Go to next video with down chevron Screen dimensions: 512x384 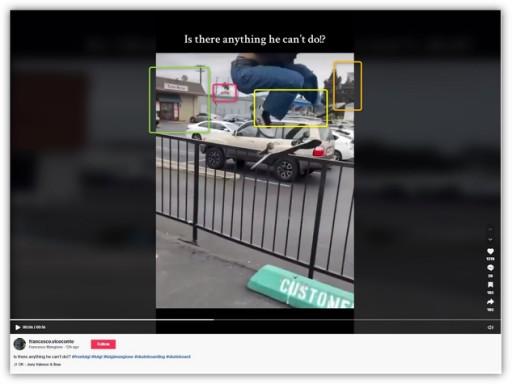click(x=490, y=239)
